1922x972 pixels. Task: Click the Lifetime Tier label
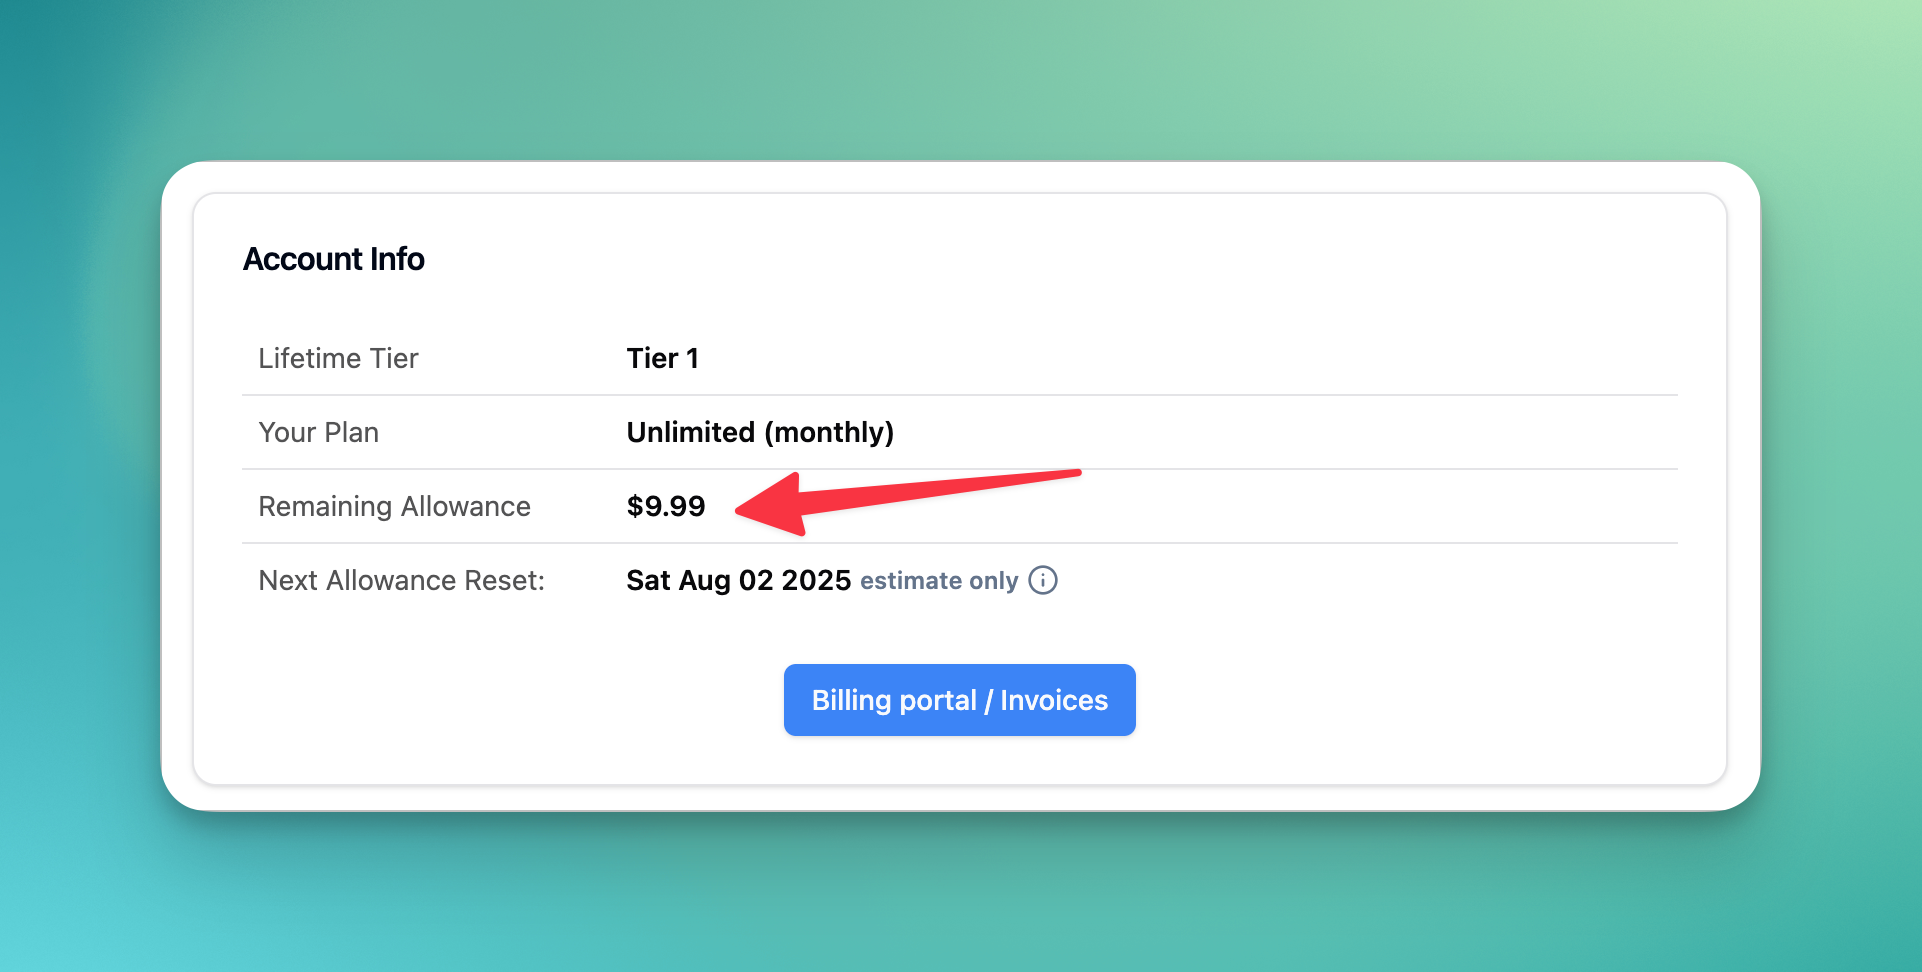[338, 358]
